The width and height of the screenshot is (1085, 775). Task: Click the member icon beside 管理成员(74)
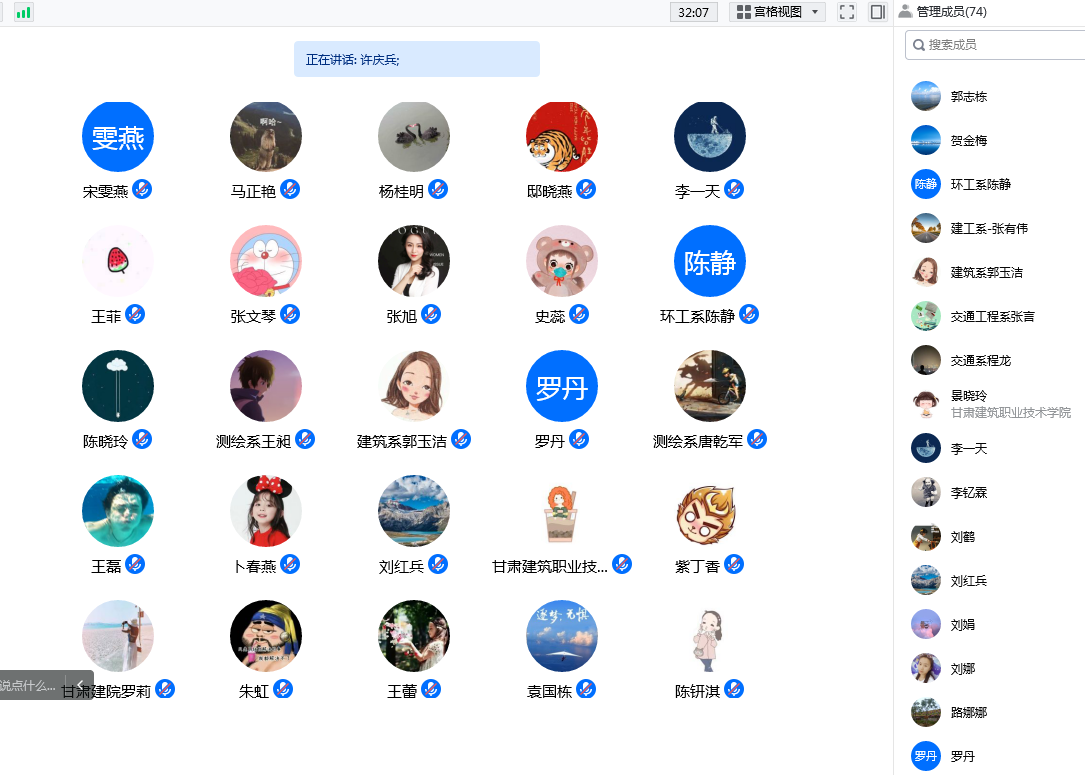pyautogui.click(x=905, y=12)
